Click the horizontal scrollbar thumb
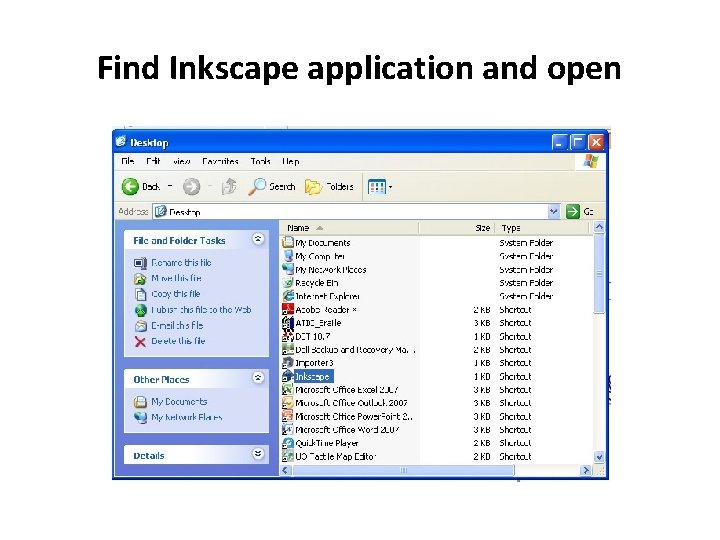 [x=403, y=470]
